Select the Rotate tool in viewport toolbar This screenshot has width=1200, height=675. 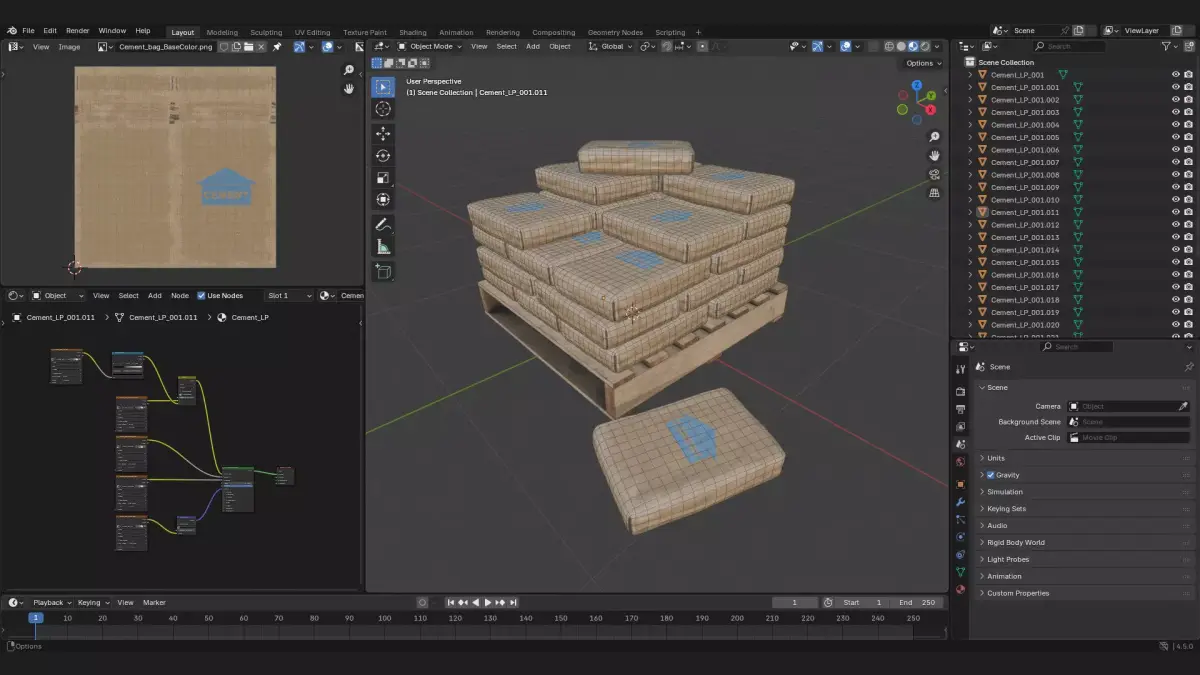[383, 155]
